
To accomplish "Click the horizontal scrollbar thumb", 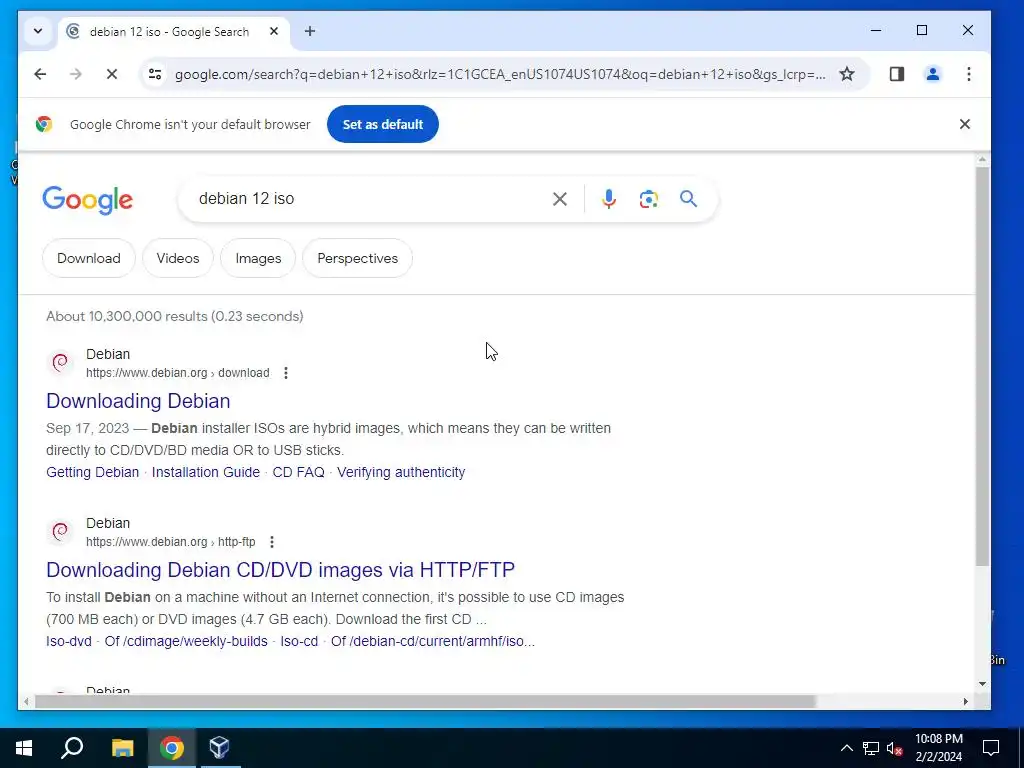I will [425, 701].
